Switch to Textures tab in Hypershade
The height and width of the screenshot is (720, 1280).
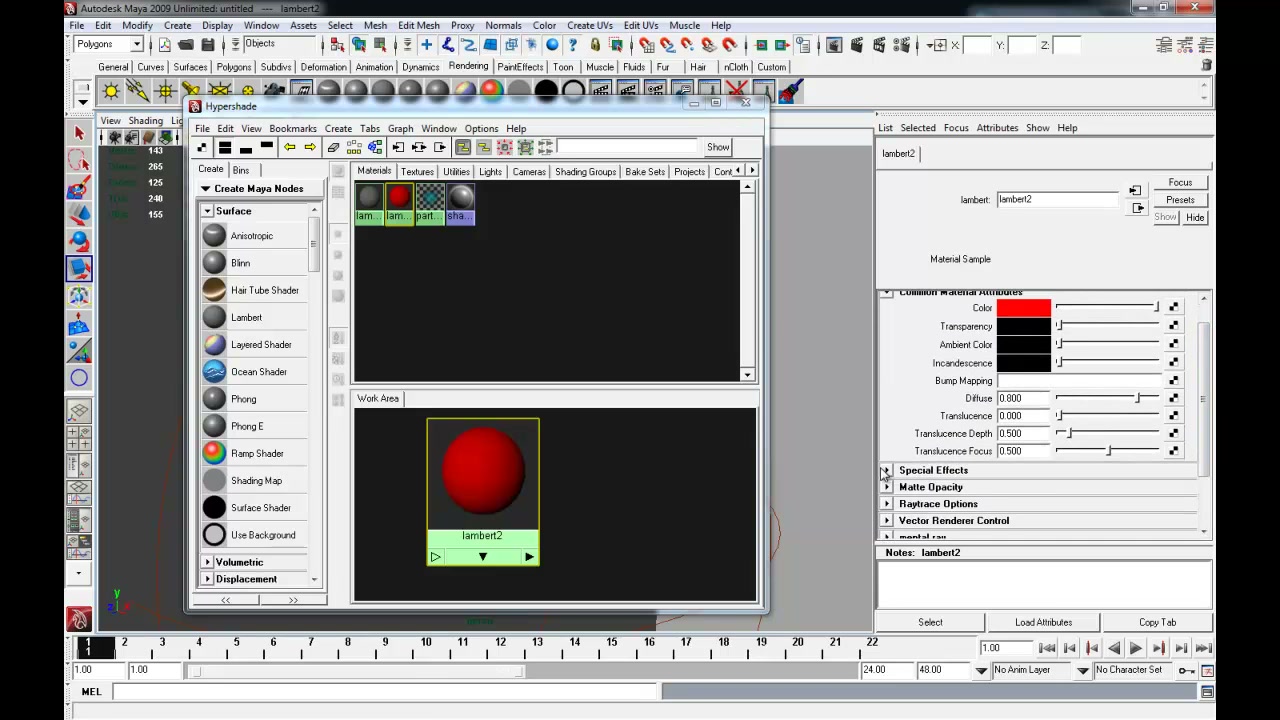click(x=417, y=172)
